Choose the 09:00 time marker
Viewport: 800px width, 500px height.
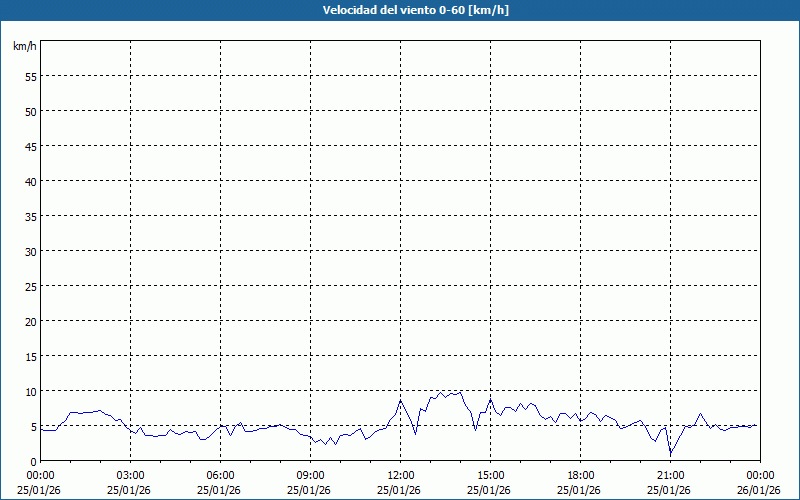point(310,475)
